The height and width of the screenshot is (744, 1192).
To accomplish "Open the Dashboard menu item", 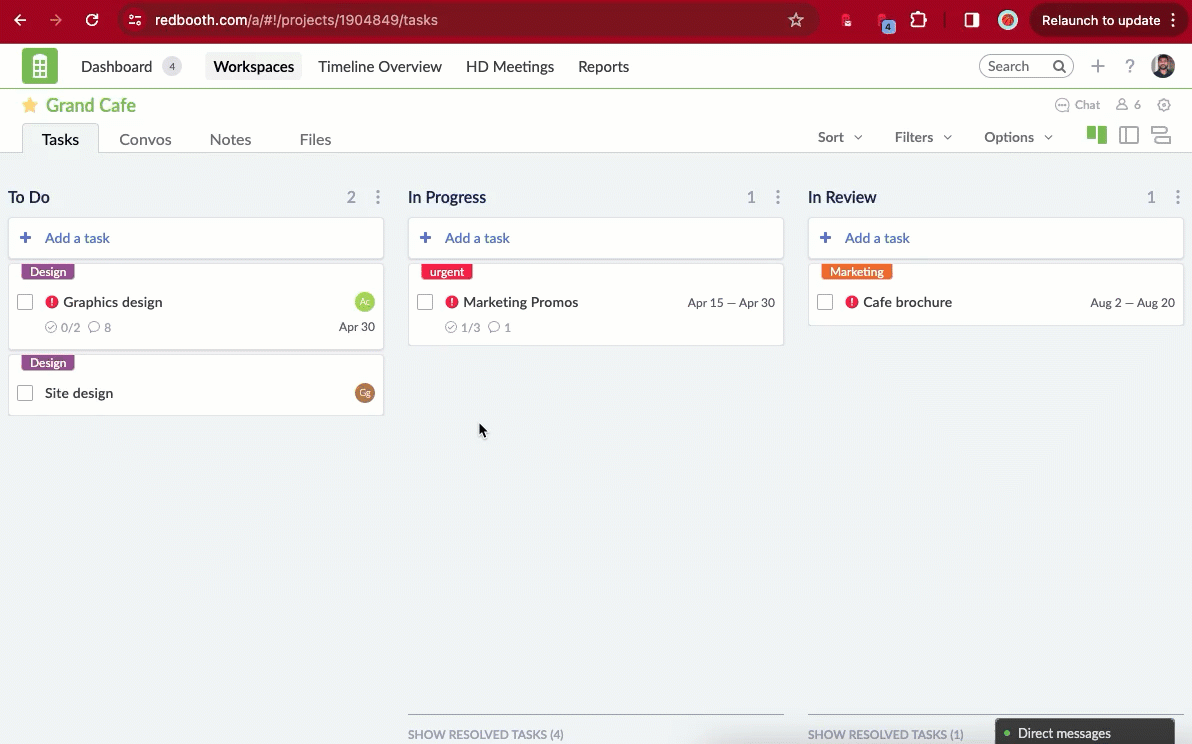I will click(x=116, y=66).
